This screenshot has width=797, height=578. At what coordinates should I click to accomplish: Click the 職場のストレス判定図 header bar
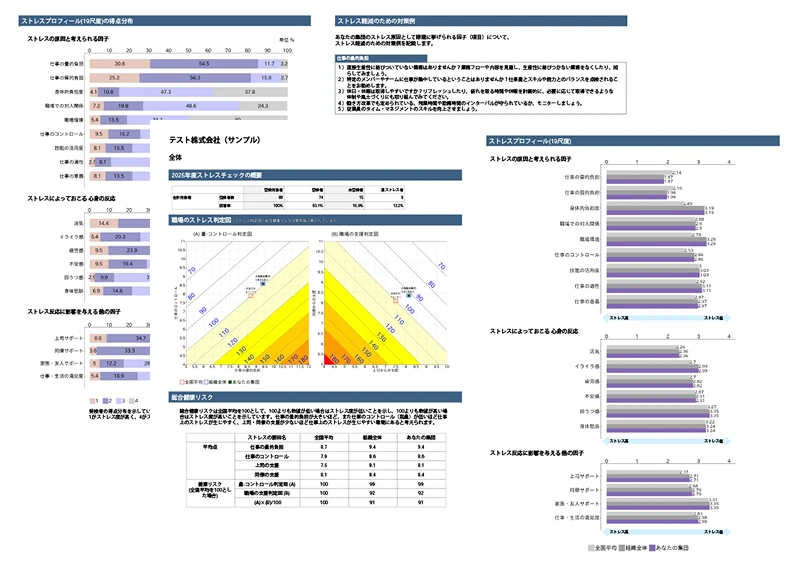pyautogui.click(x=315, y=220)
